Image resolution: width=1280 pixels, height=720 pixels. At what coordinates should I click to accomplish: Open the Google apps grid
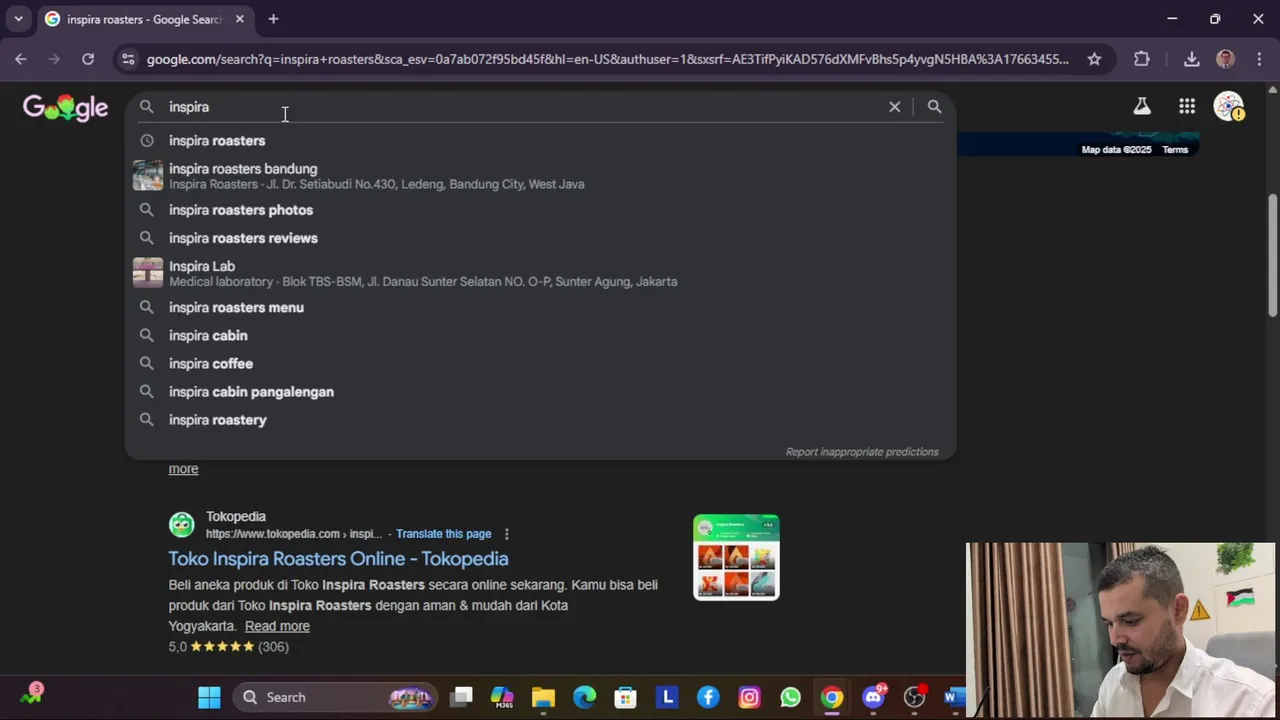coord(1187,106)
